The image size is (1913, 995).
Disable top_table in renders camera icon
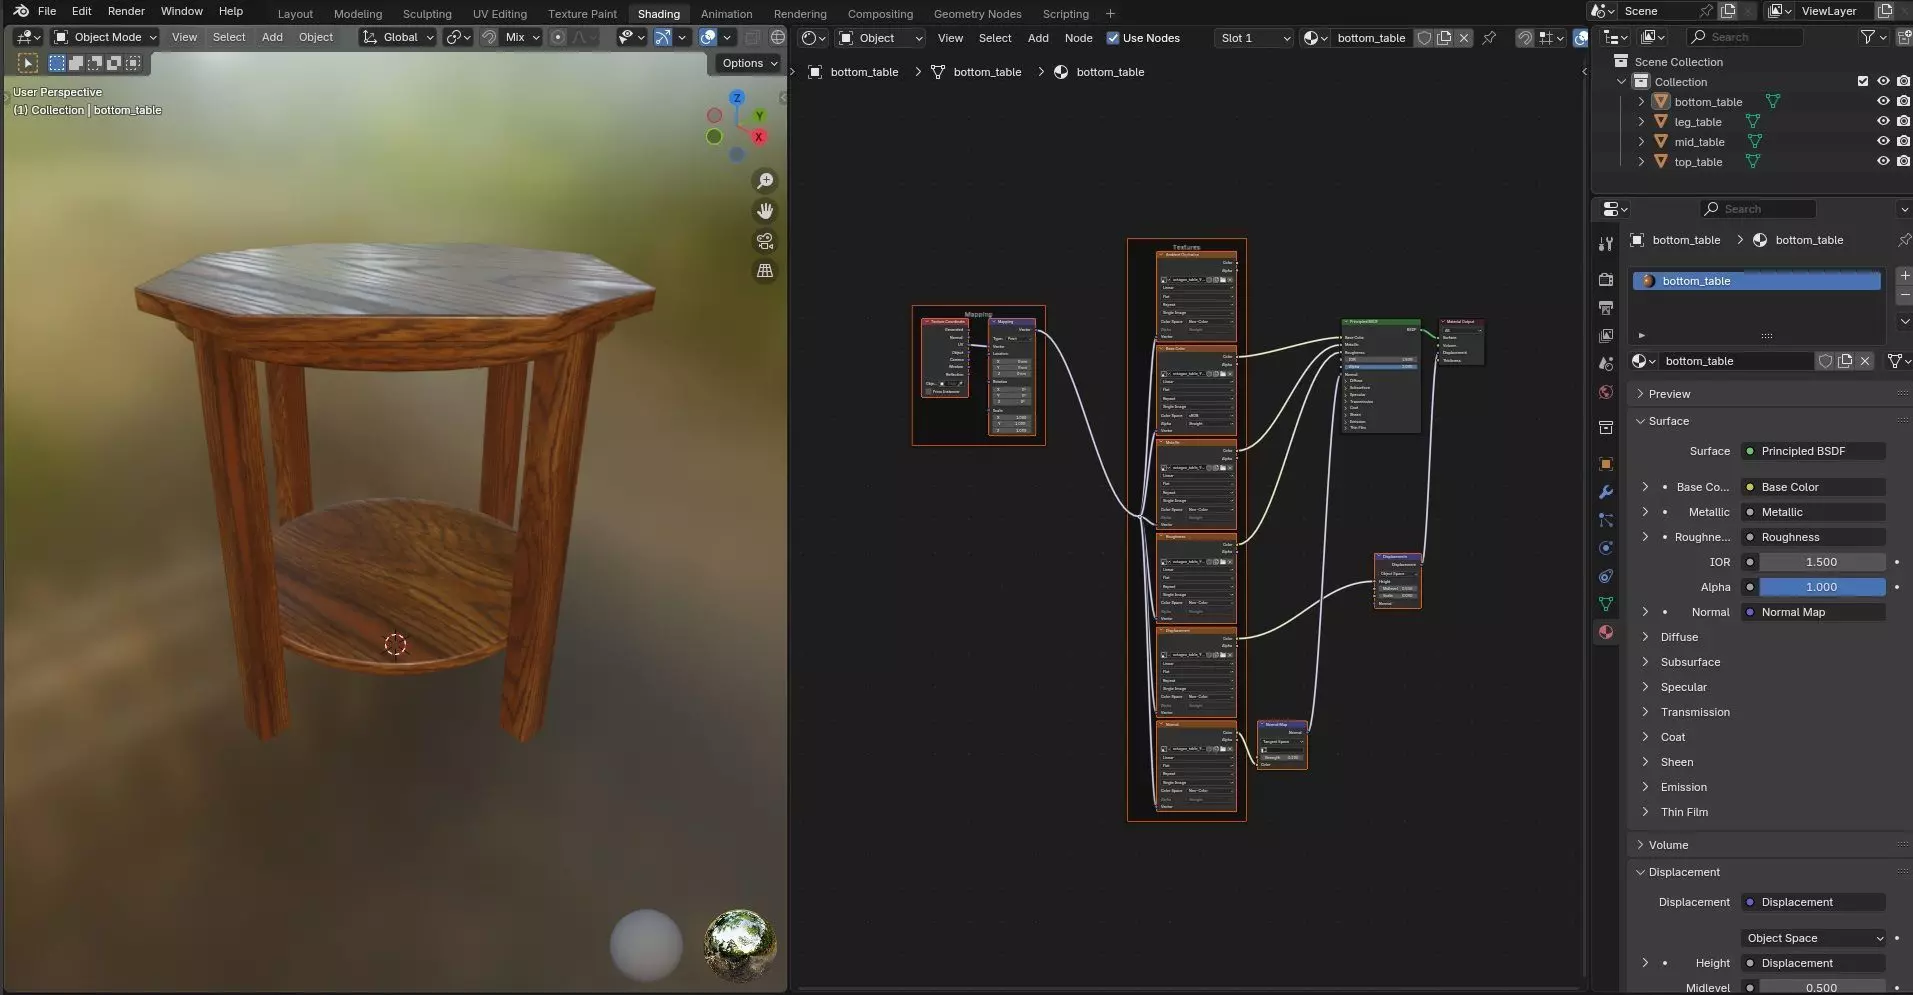[1903, 162]
